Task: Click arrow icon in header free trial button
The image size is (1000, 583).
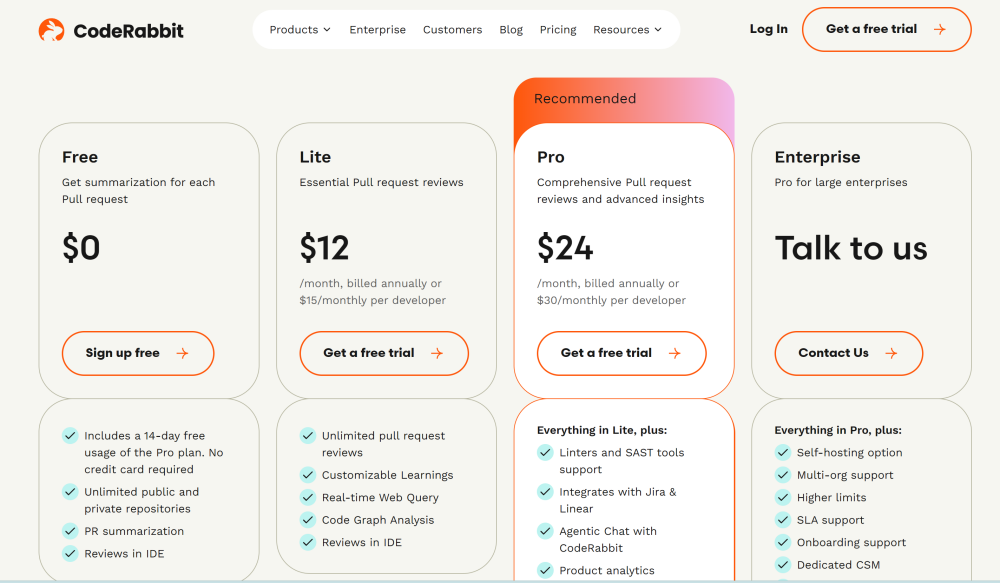Action: point(939,30)
